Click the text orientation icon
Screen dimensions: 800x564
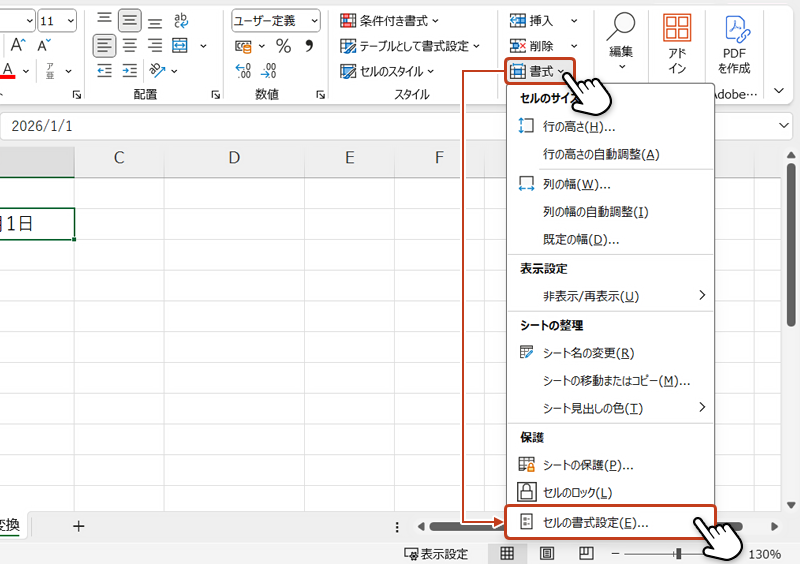(x=157, y=70)
